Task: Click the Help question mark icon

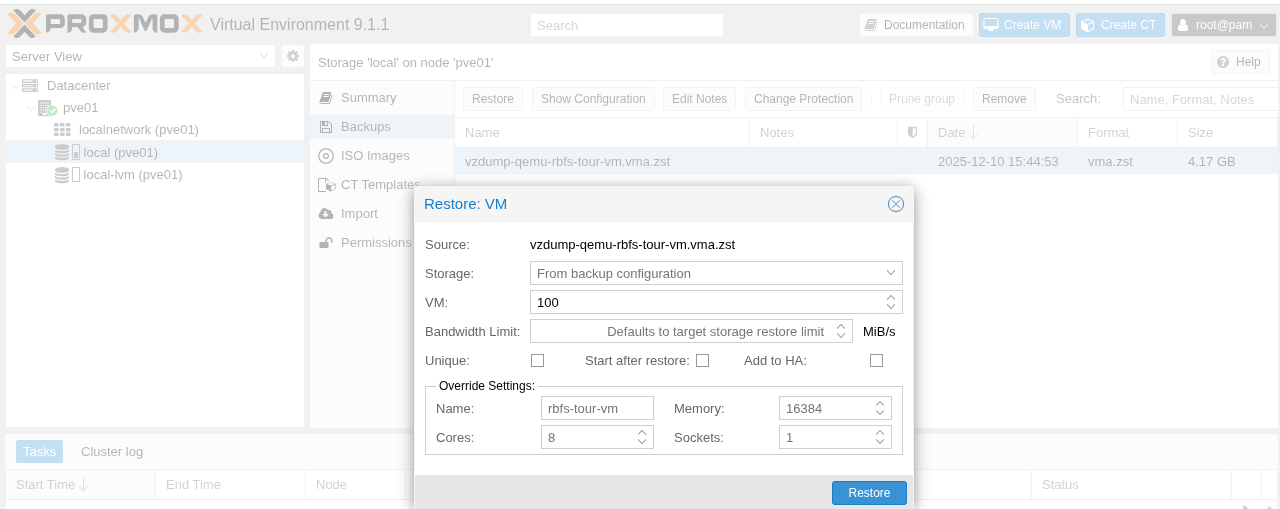Action: 1222,62
